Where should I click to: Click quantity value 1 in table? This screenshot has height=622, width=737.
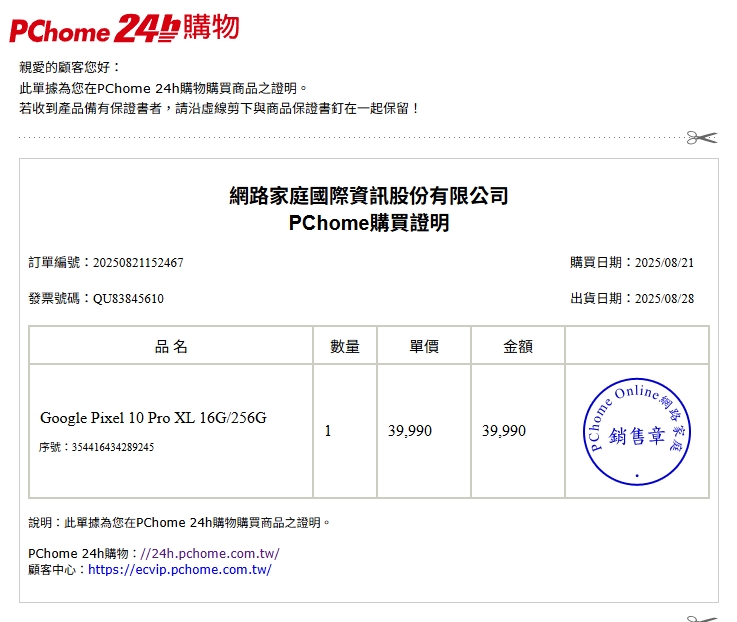coord(328,431)
